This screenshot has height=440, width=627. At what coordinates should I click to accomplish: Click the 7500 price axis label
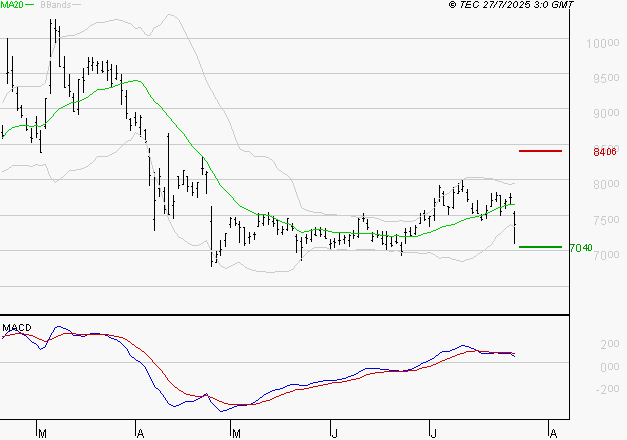click(601, 220)
